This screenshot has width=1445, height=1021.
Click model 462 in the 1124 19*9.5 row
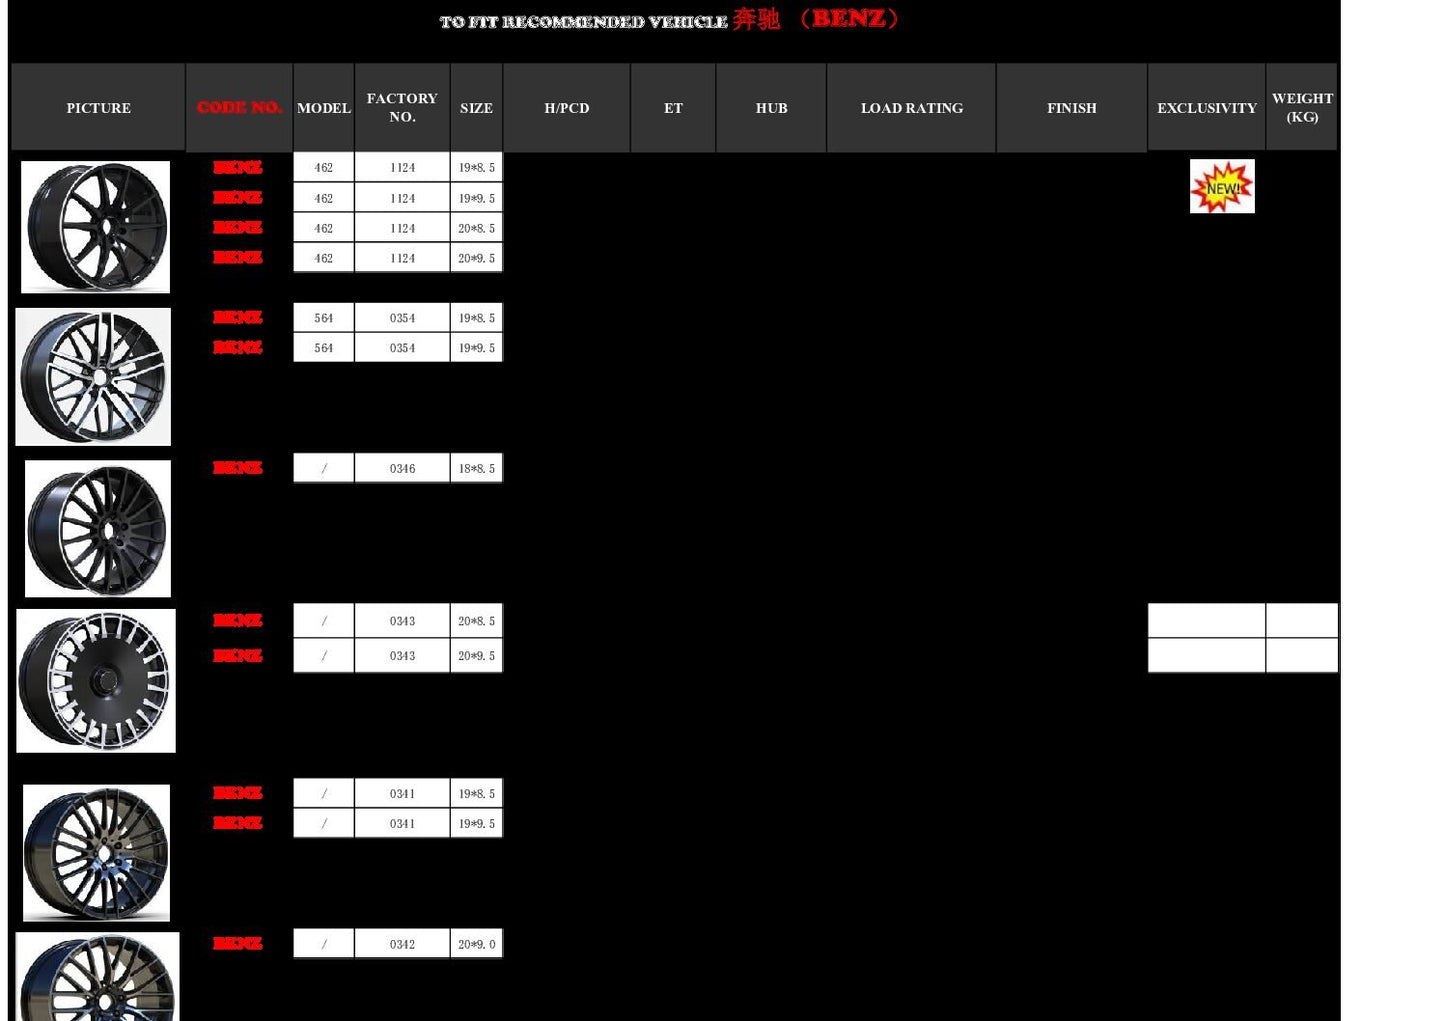324,198
